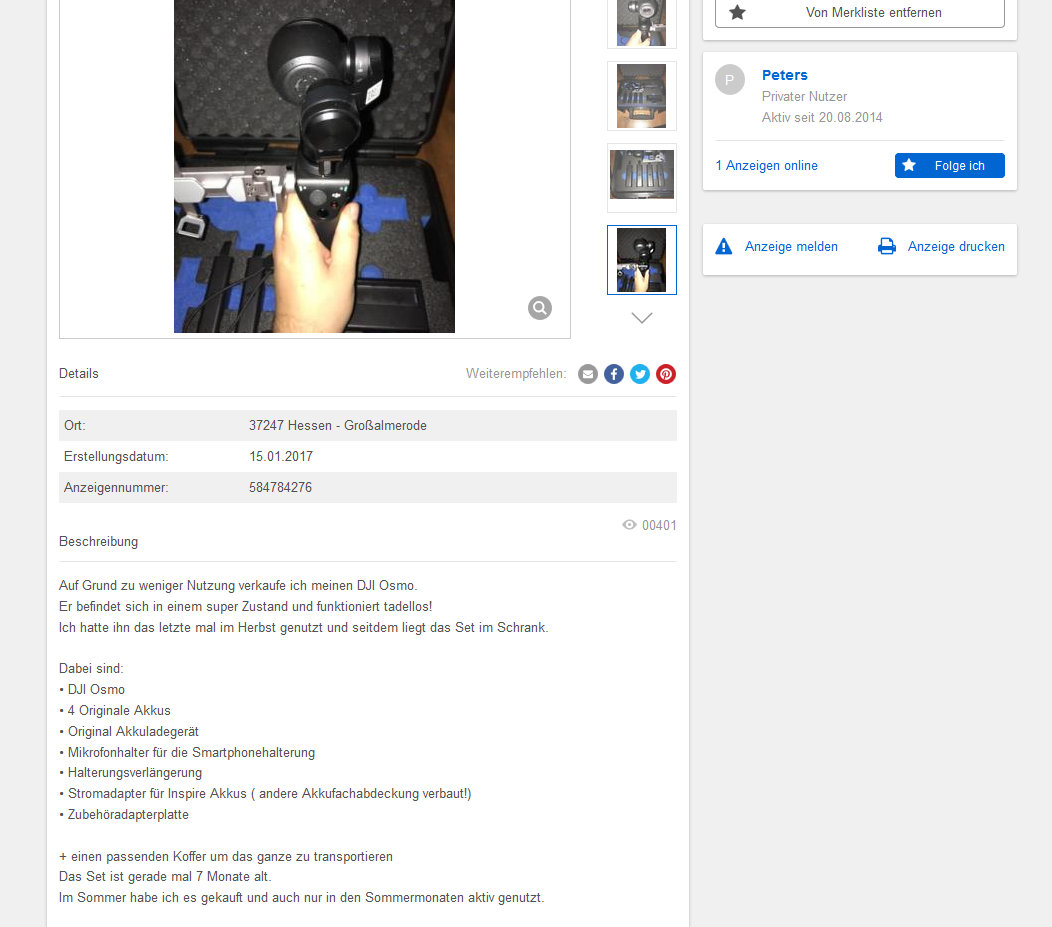The height and width of the screenshot is (927, 1052).
Task: Toggle the Folge ich follow button
Action: click(949, 166)
